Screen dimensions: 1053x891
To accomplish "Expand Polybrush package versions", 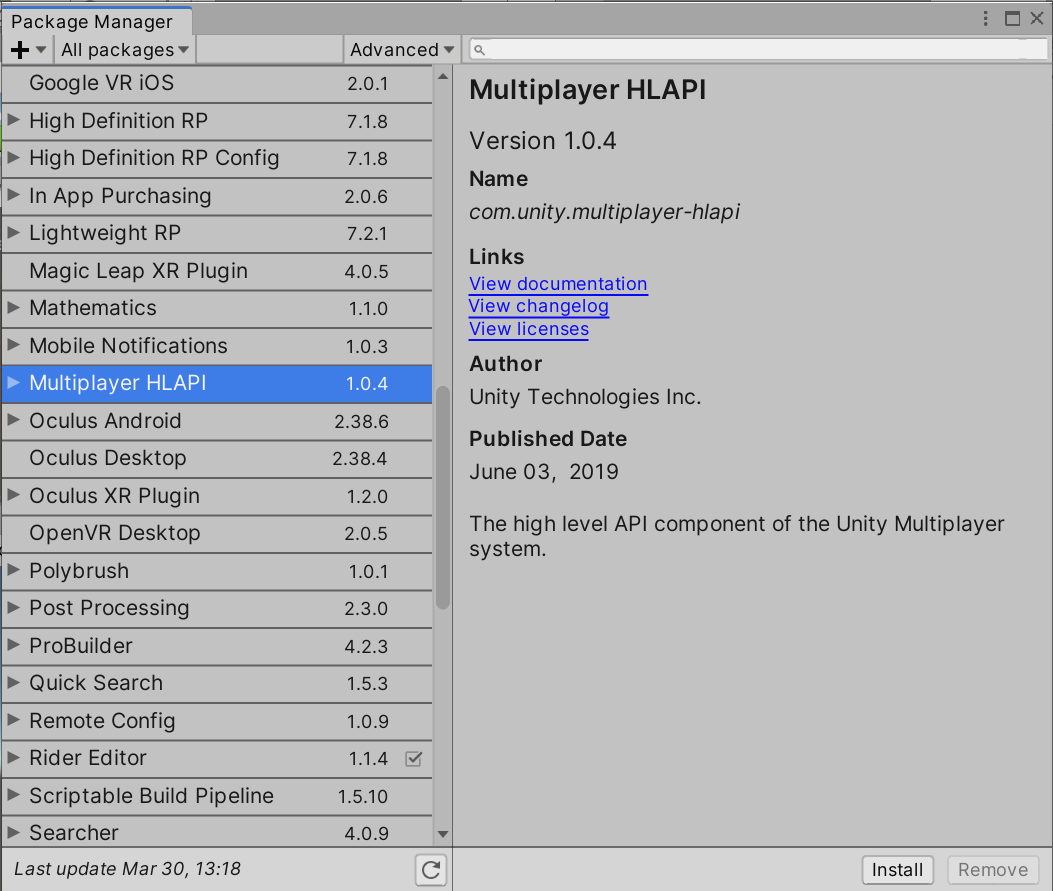I will (13, 571).
